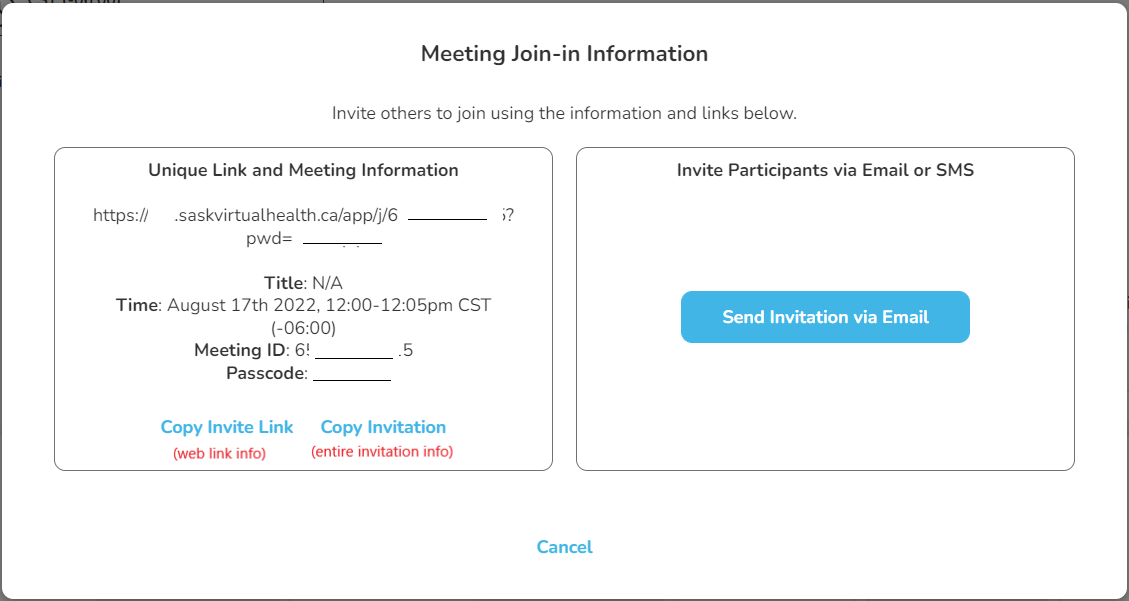
Task: Click the red 'web link info' note
Action: [220, 453]
